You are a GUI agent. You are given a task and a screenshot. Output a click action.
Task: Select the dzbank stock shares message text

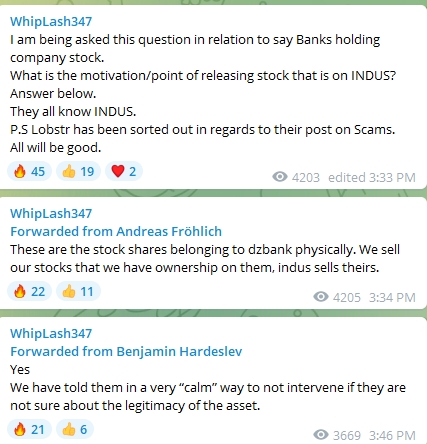click(x=205, y=258)
